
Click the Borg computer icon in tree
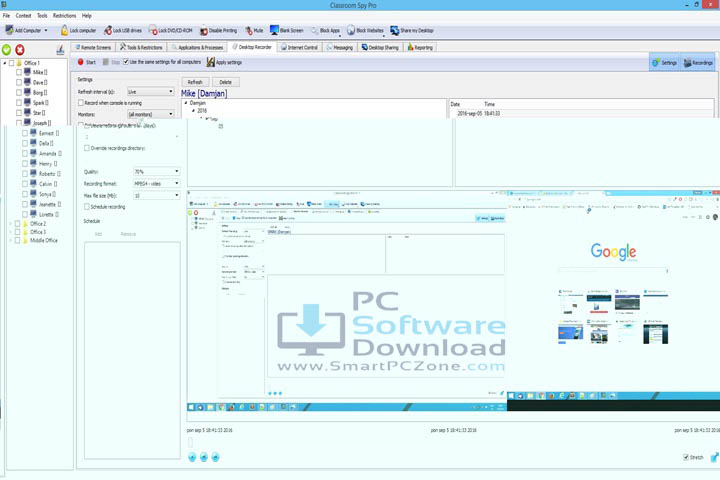pos(28,92)
